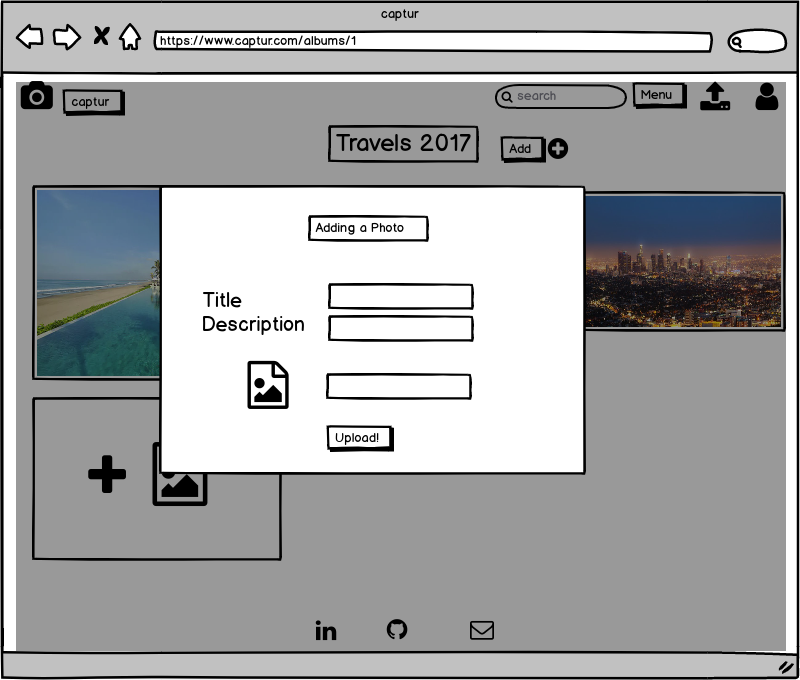Click the Adding a Photo heading

click(368, 228)
